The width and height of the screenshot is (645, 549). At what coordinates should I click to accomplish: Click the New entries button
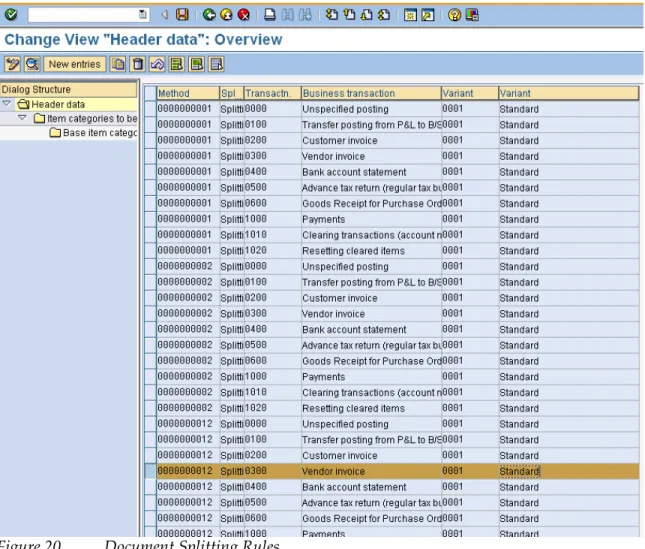(x=74, y=64)
